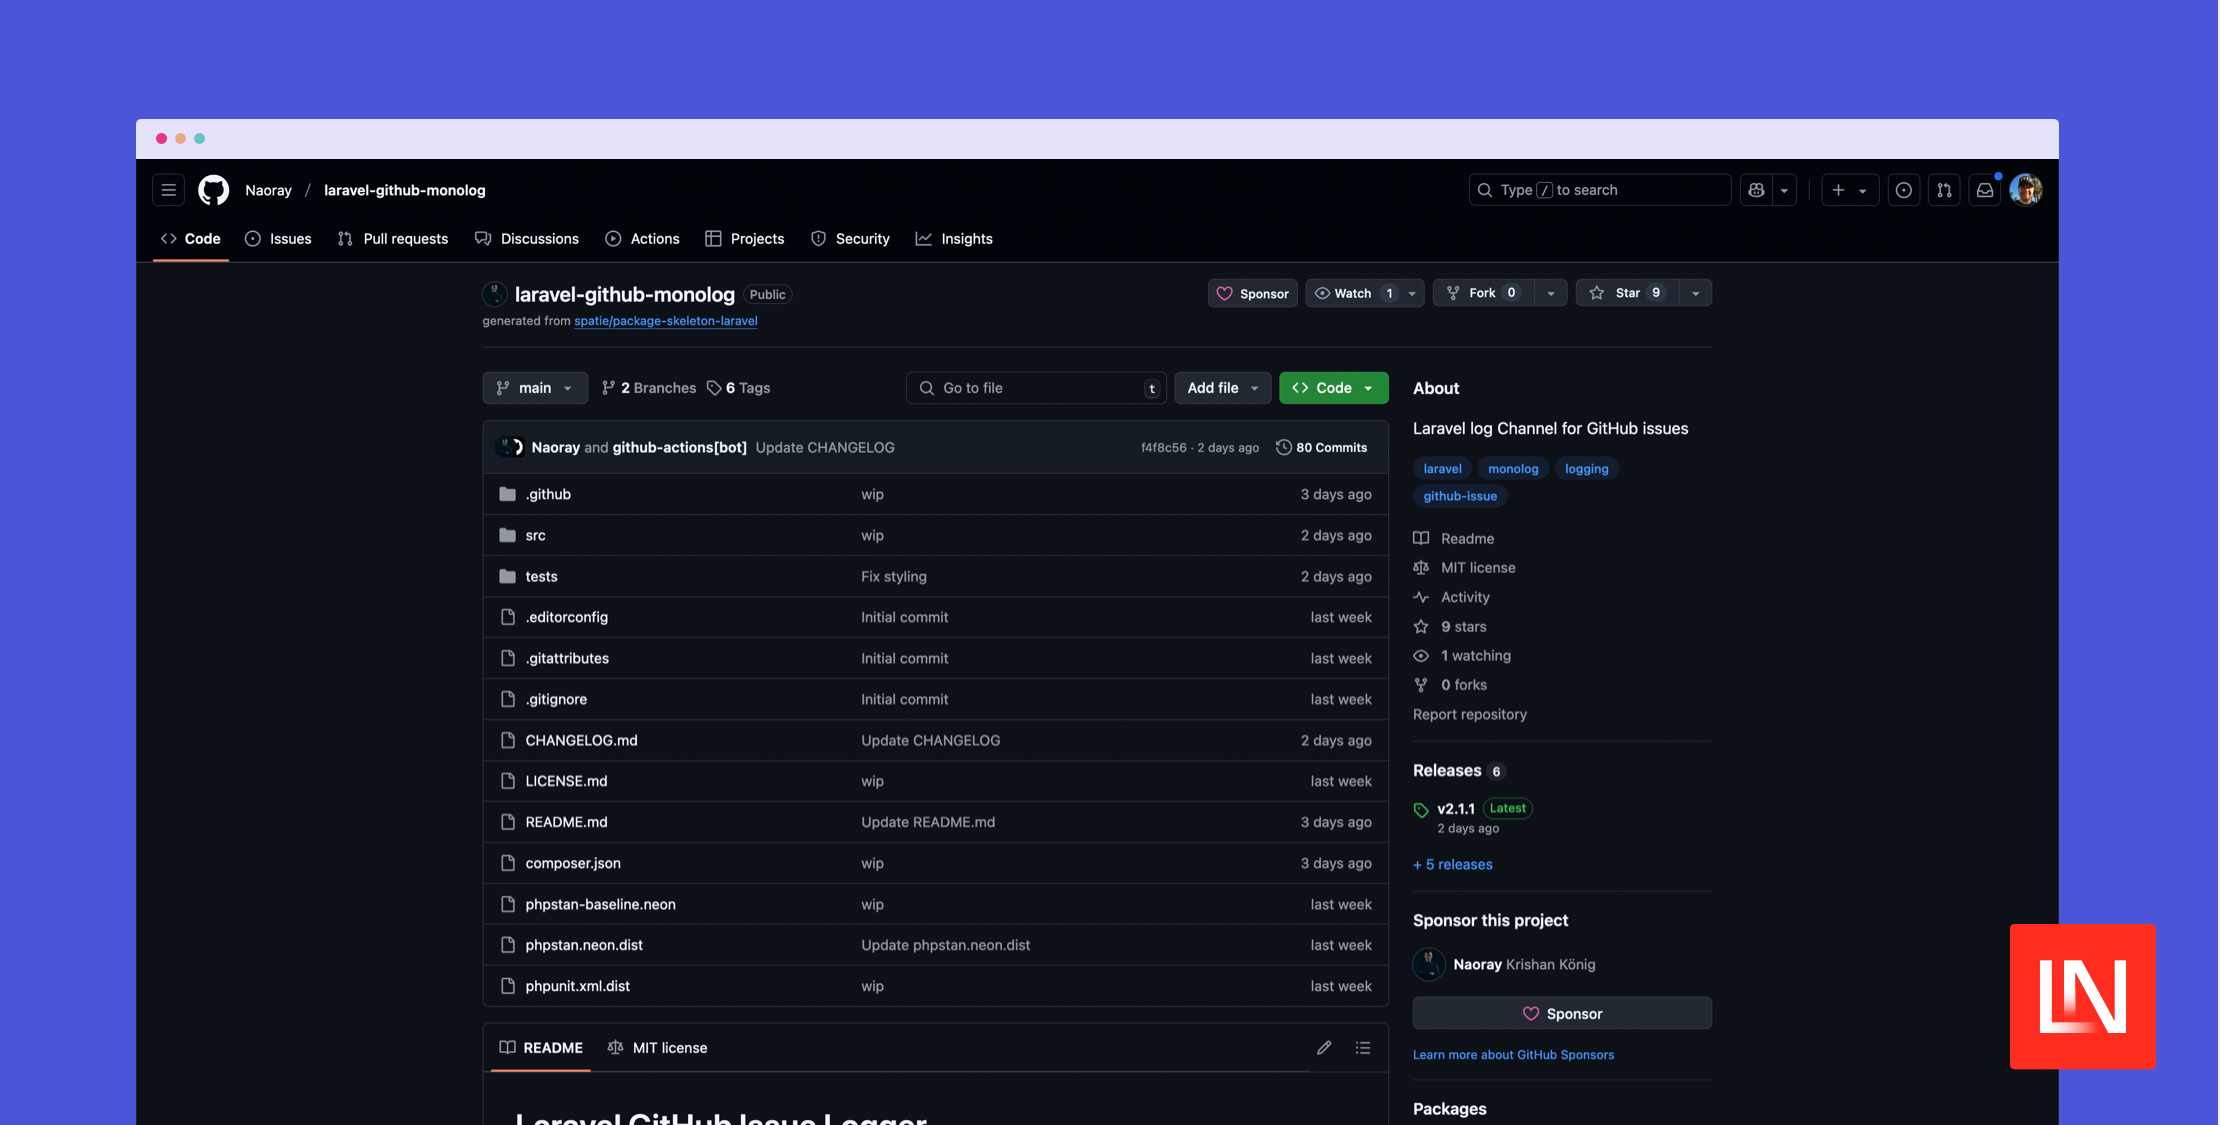Click the edit pencil icon on README

(x=1324, y=1048)
